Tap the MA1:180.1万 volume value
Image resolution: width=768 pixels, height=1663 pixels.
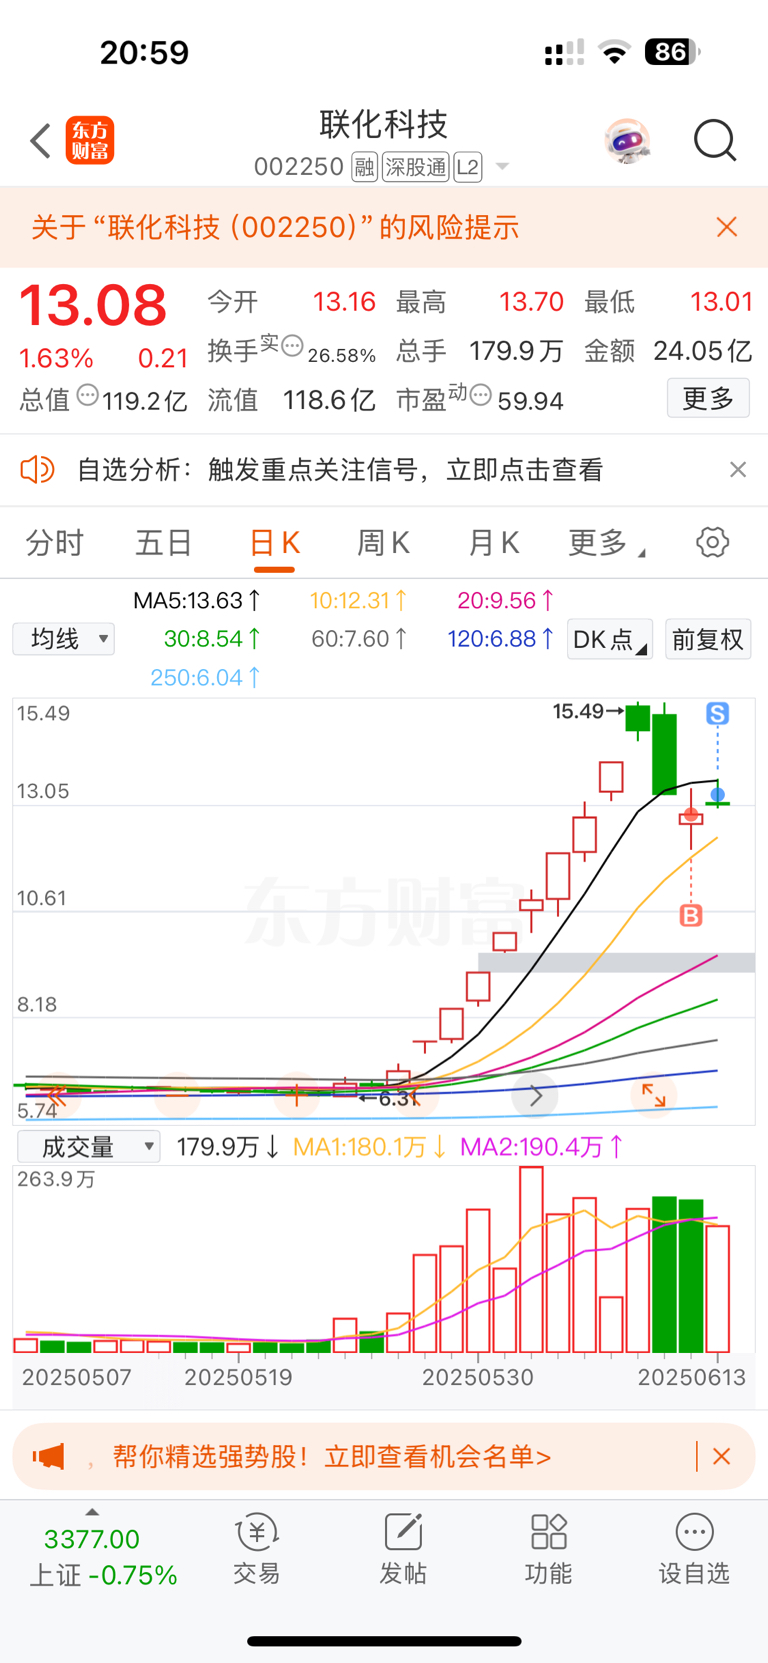[369, 1147]
